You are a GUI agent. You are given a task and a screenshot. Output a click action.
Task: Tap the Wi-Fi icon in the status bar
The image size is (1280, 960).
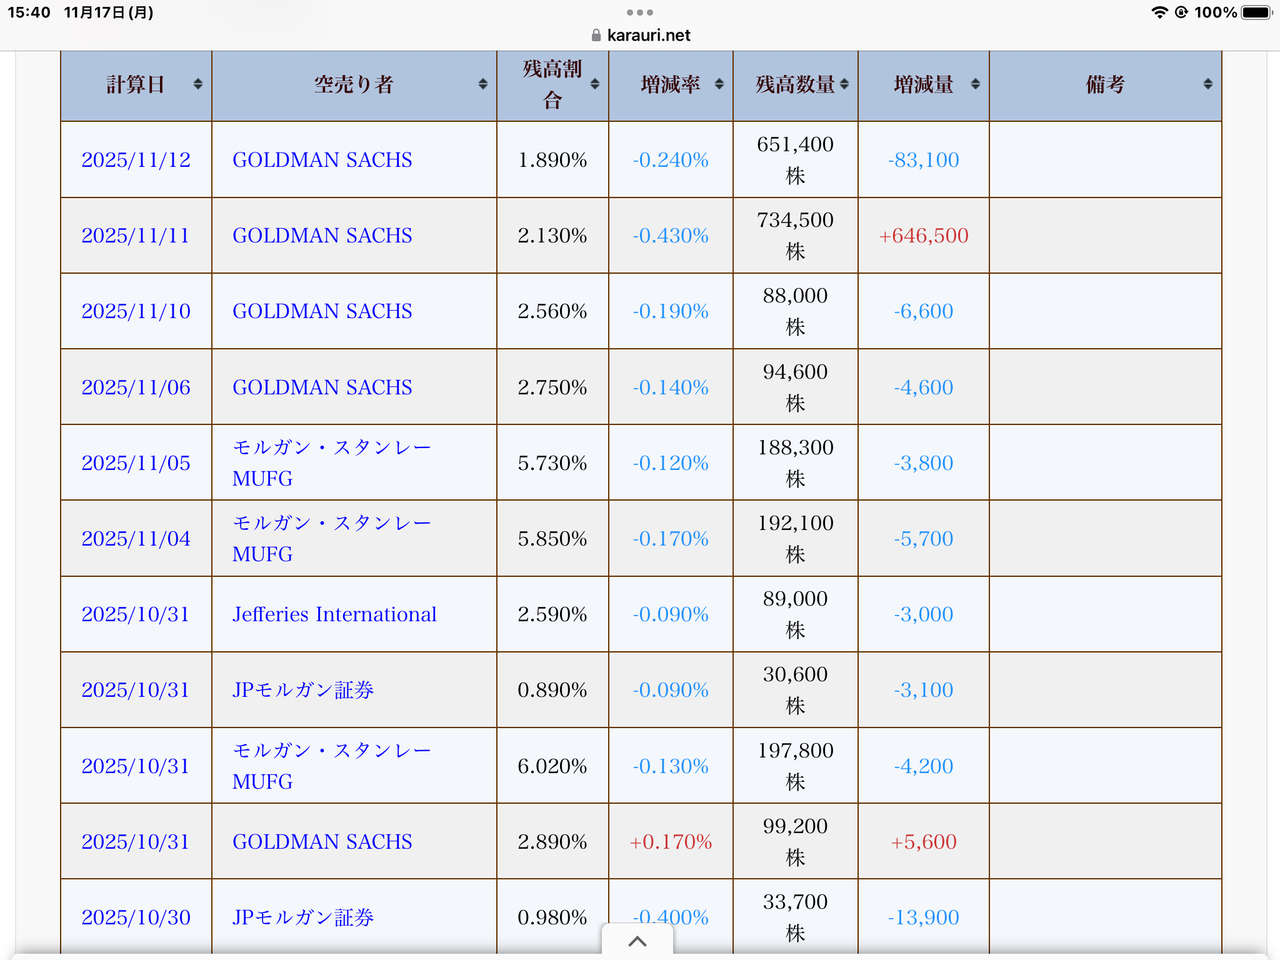pyautogui.click(x=1160, y=13)
